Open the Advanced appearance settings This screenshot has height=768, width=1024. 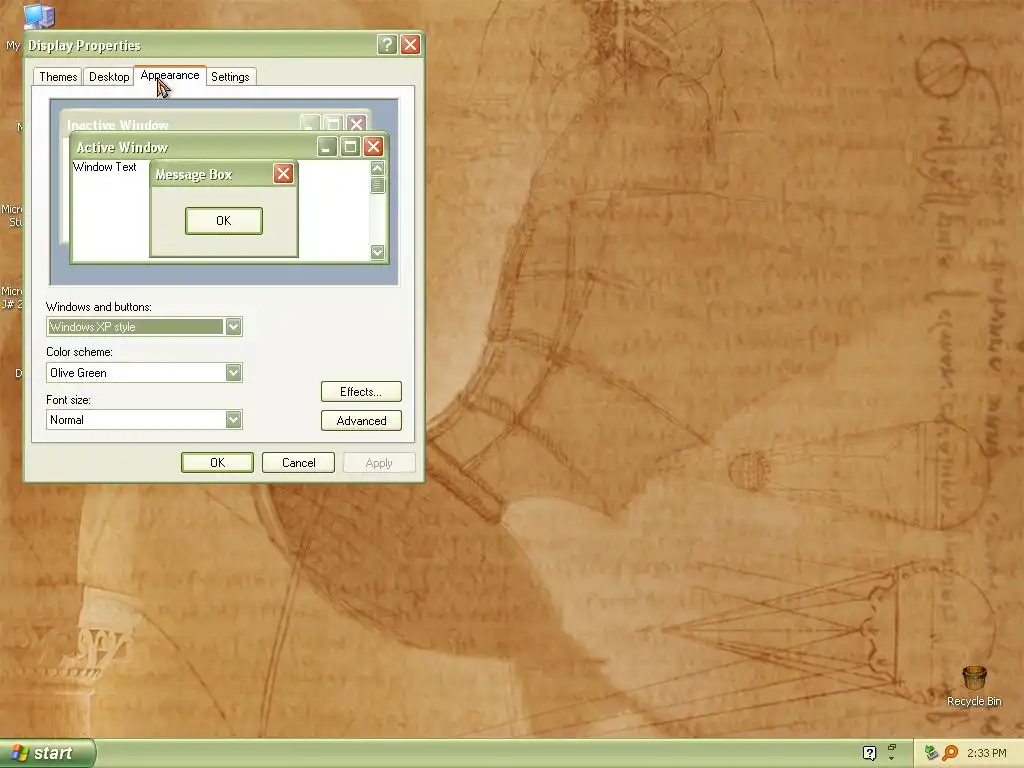[361, 421]
